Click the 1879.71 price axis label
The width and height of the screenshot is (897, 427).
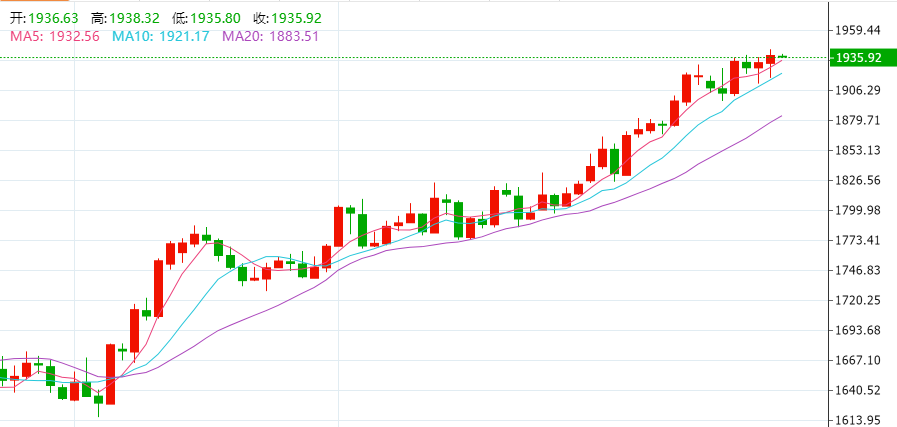(858, 120)
